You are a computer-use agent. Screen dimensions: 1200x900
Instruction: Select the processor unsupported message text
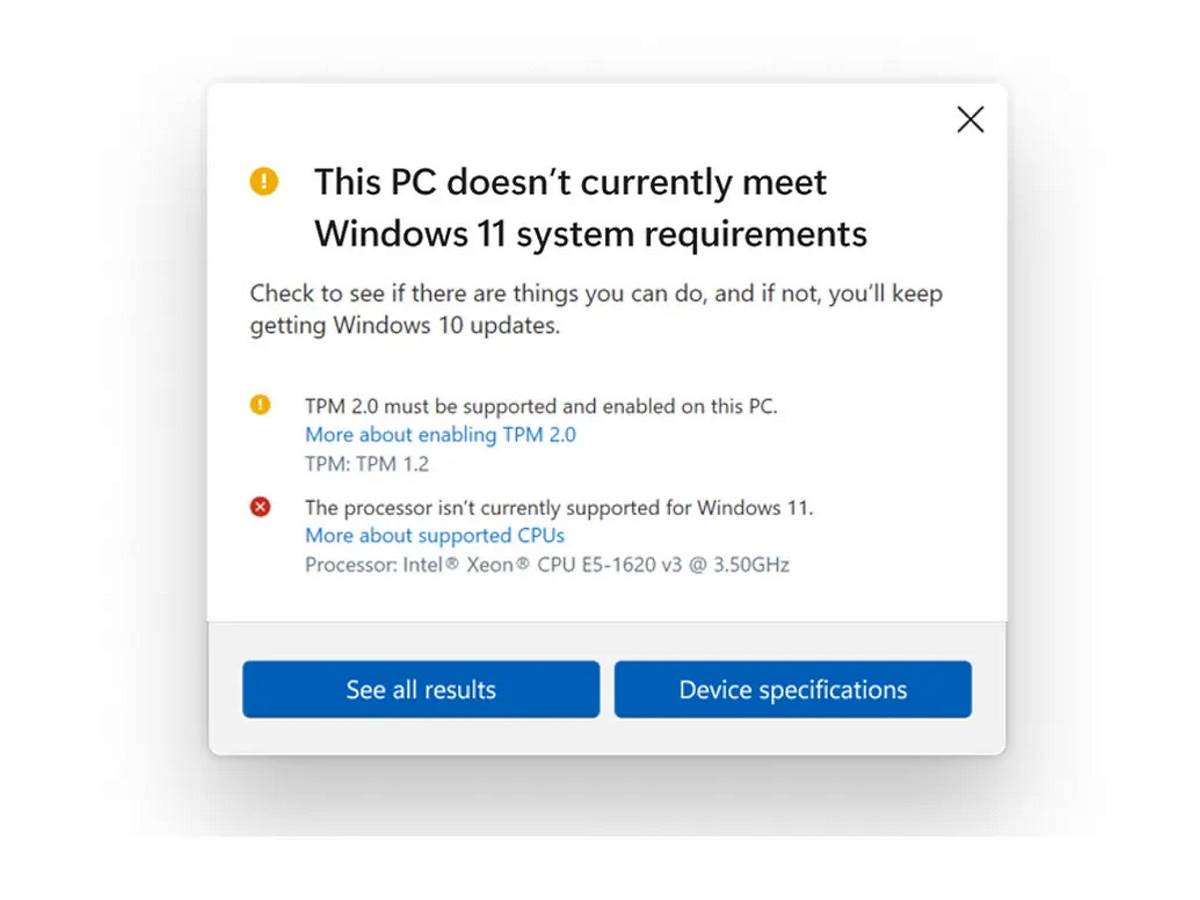[x=559, y=507]
